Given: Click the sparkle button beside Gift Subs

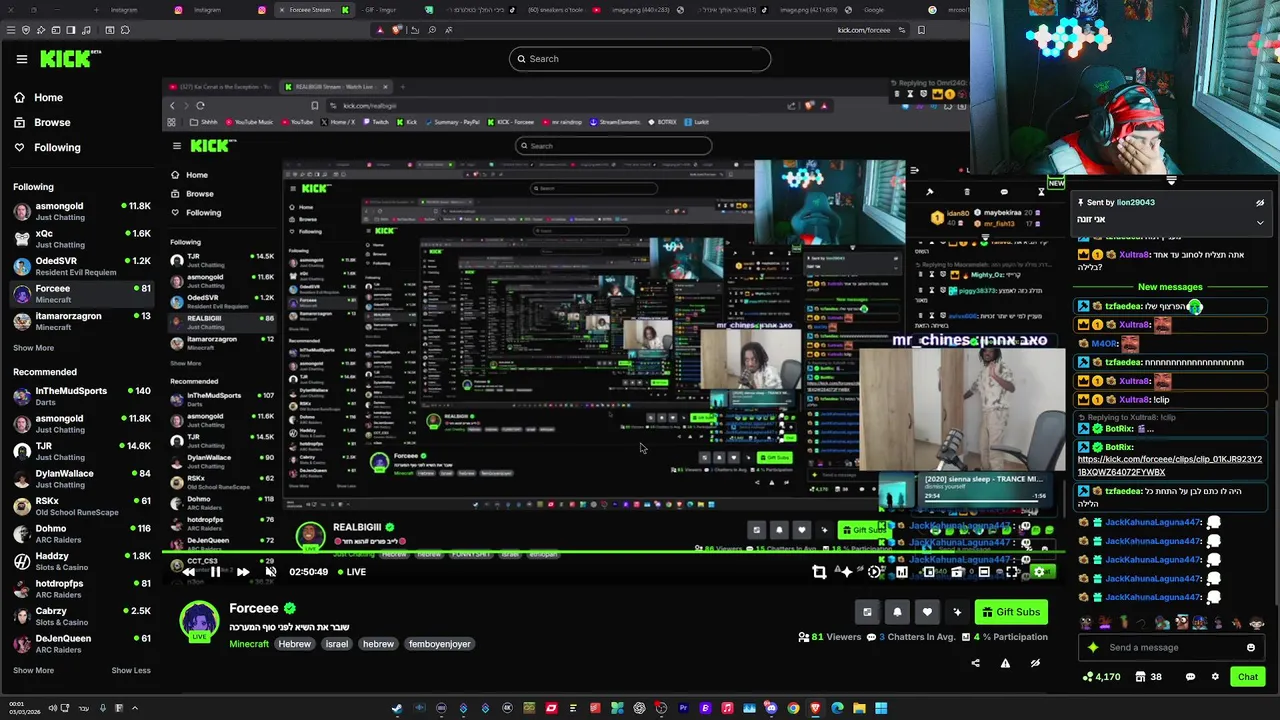Looking at the screenshot, I should (x=957, y=612).
